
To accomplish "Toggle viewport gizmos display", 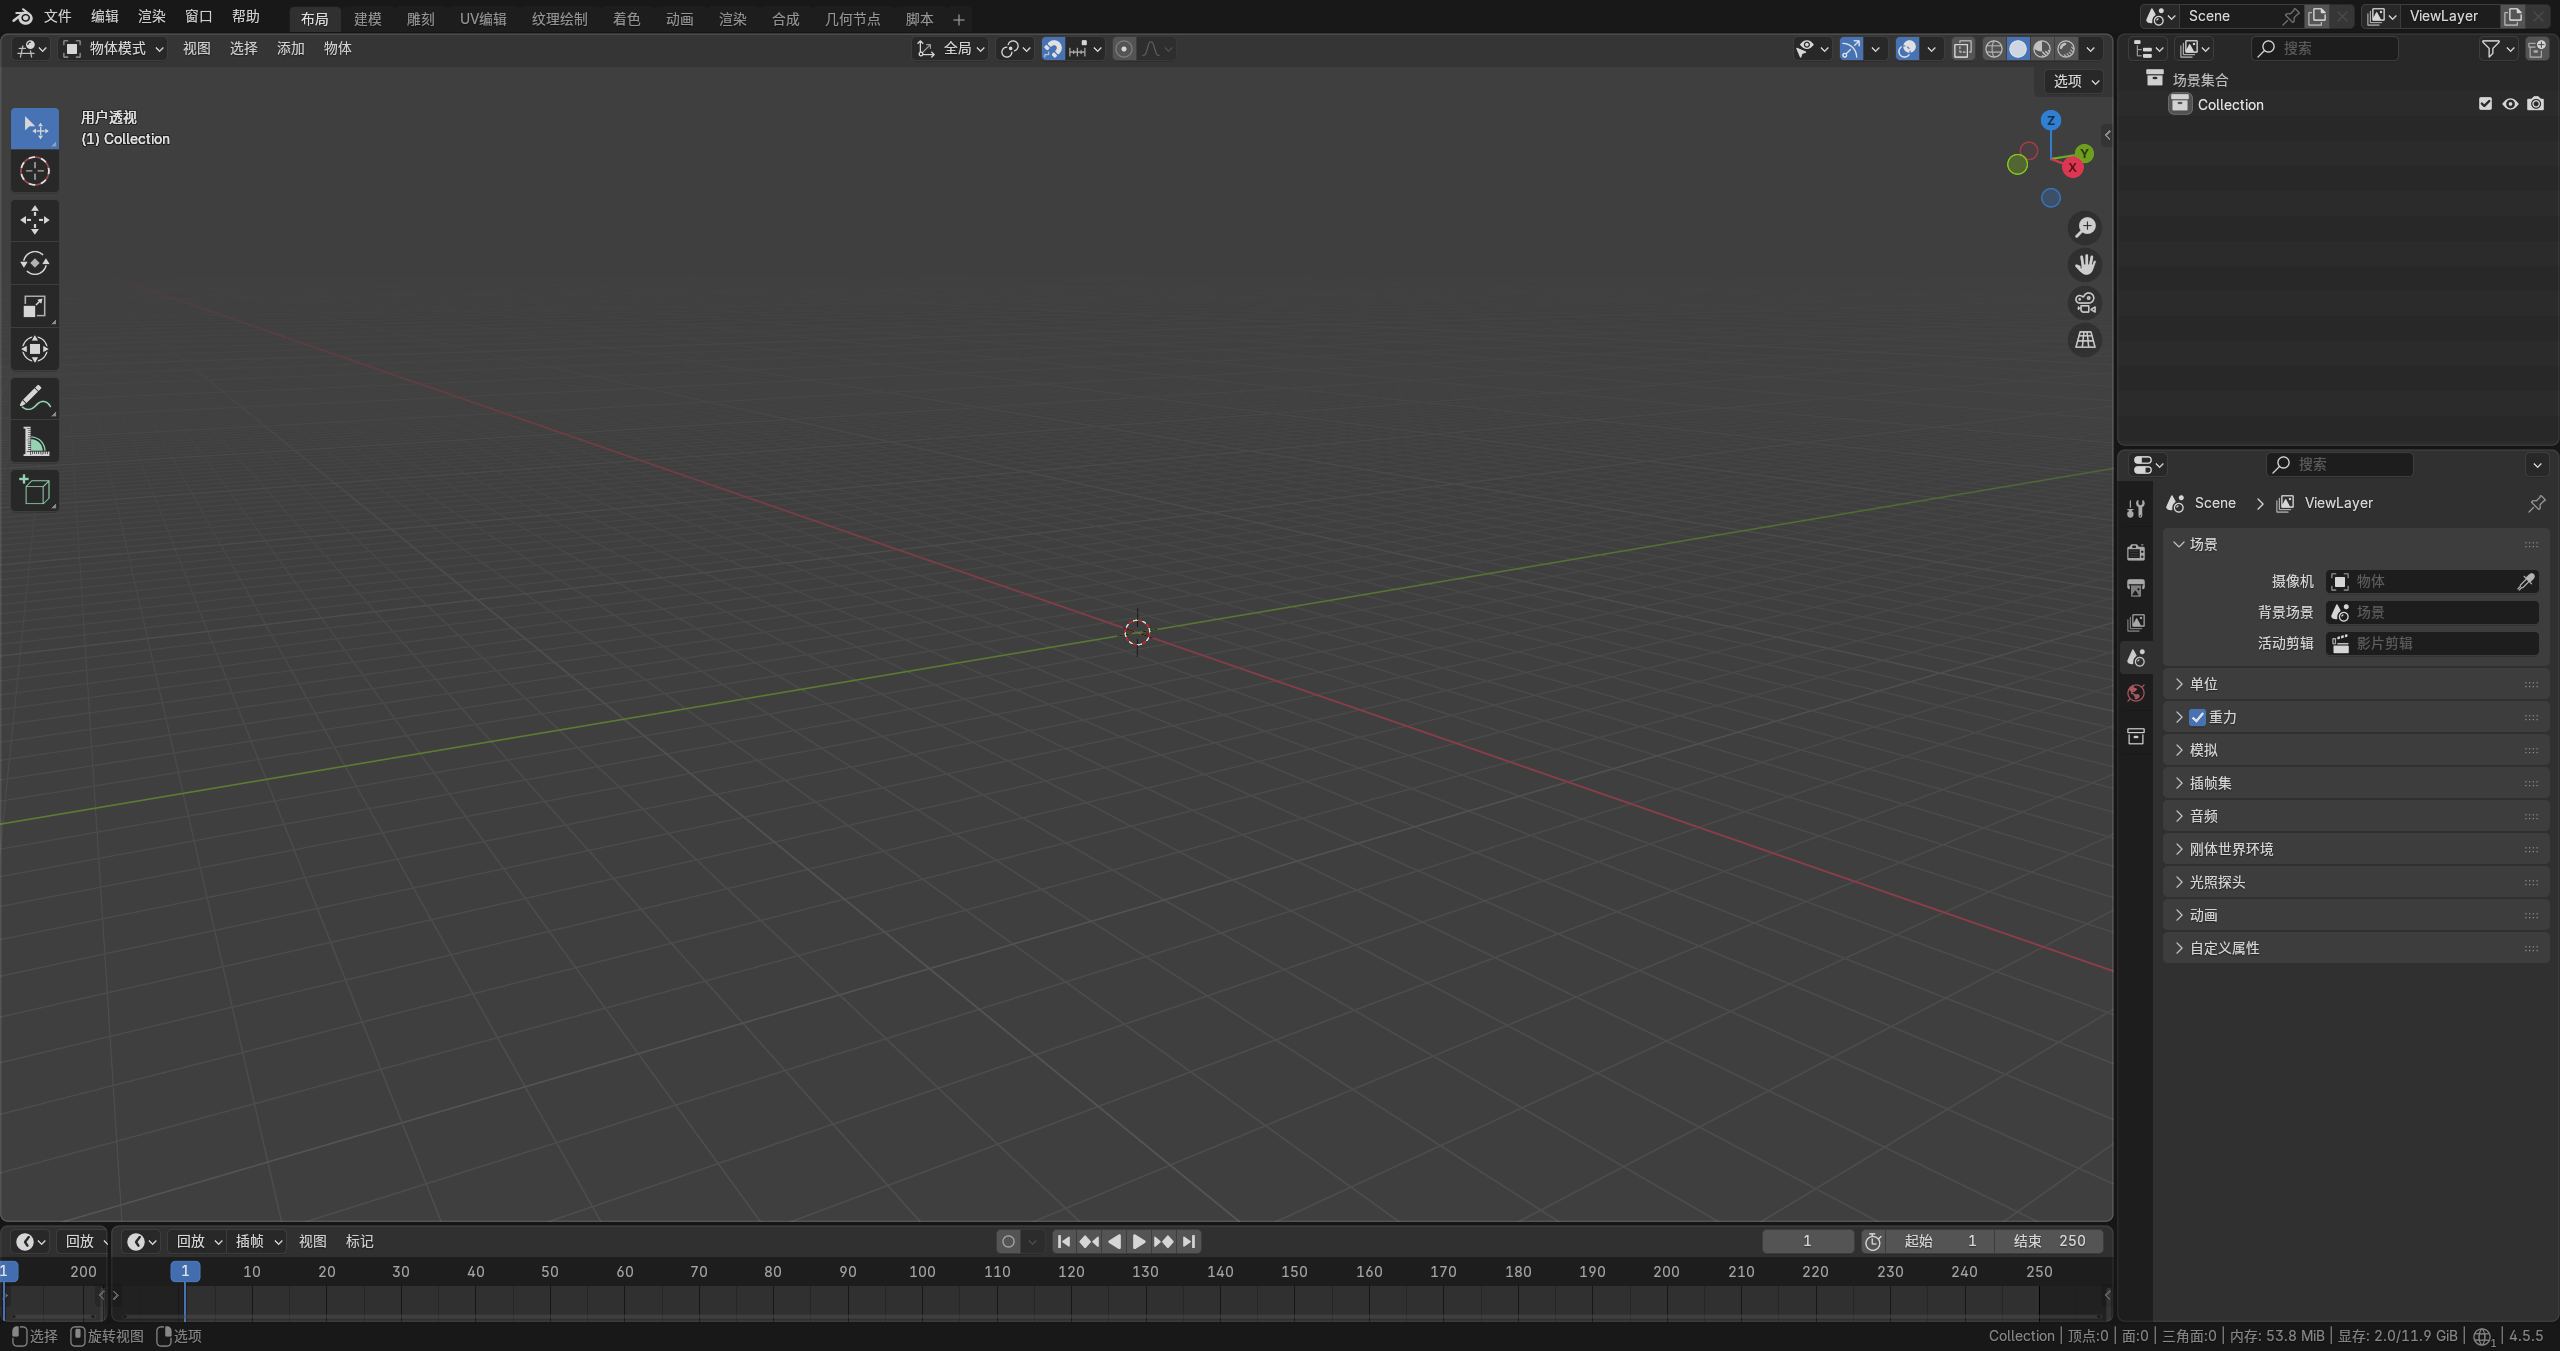I will pyautogui.click(x=1851, y=48).
